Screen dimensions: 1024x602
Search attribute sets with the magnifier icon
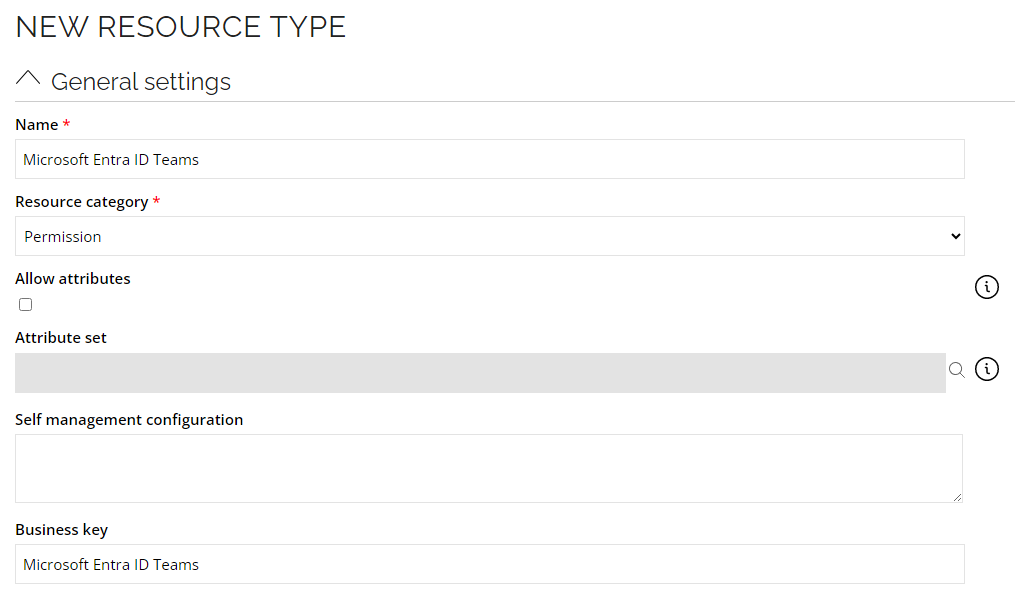pos(957,370)
